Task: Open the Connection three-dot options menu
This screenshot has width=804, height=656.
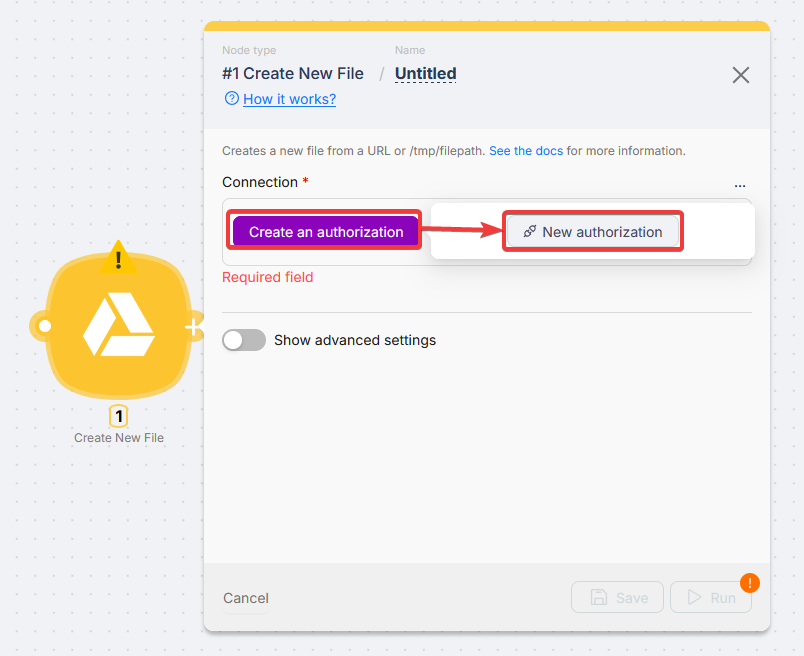Action: pyautogui.click(x=739, y=185)
